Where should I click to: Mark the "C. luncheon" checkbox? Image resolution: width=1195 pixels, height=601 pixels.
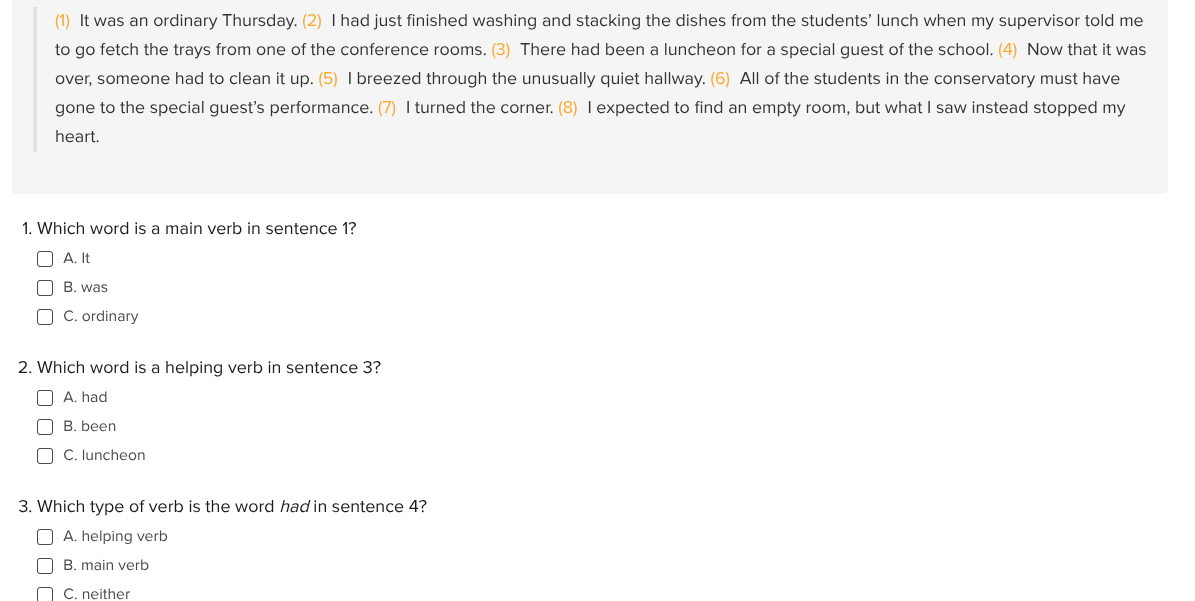point(45,456)
